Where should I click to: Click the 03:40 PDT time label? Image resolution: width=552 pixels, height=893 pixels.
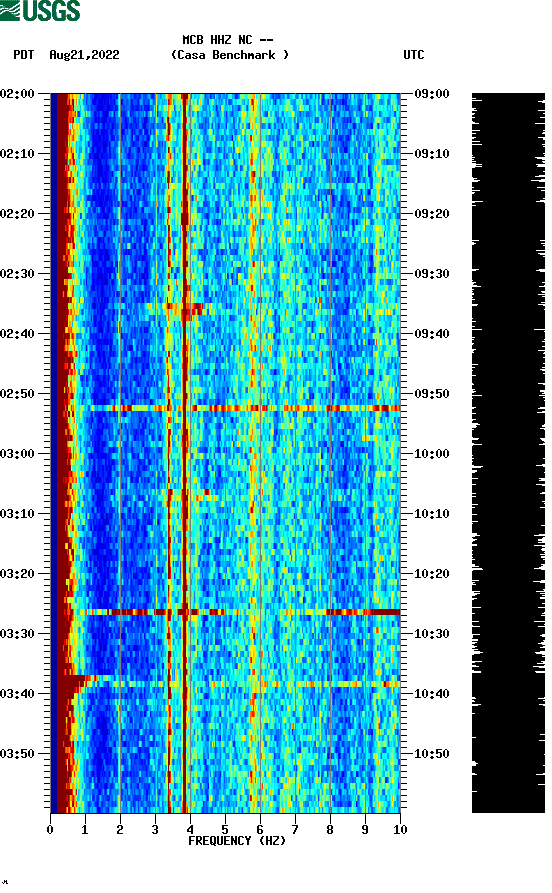18,694
